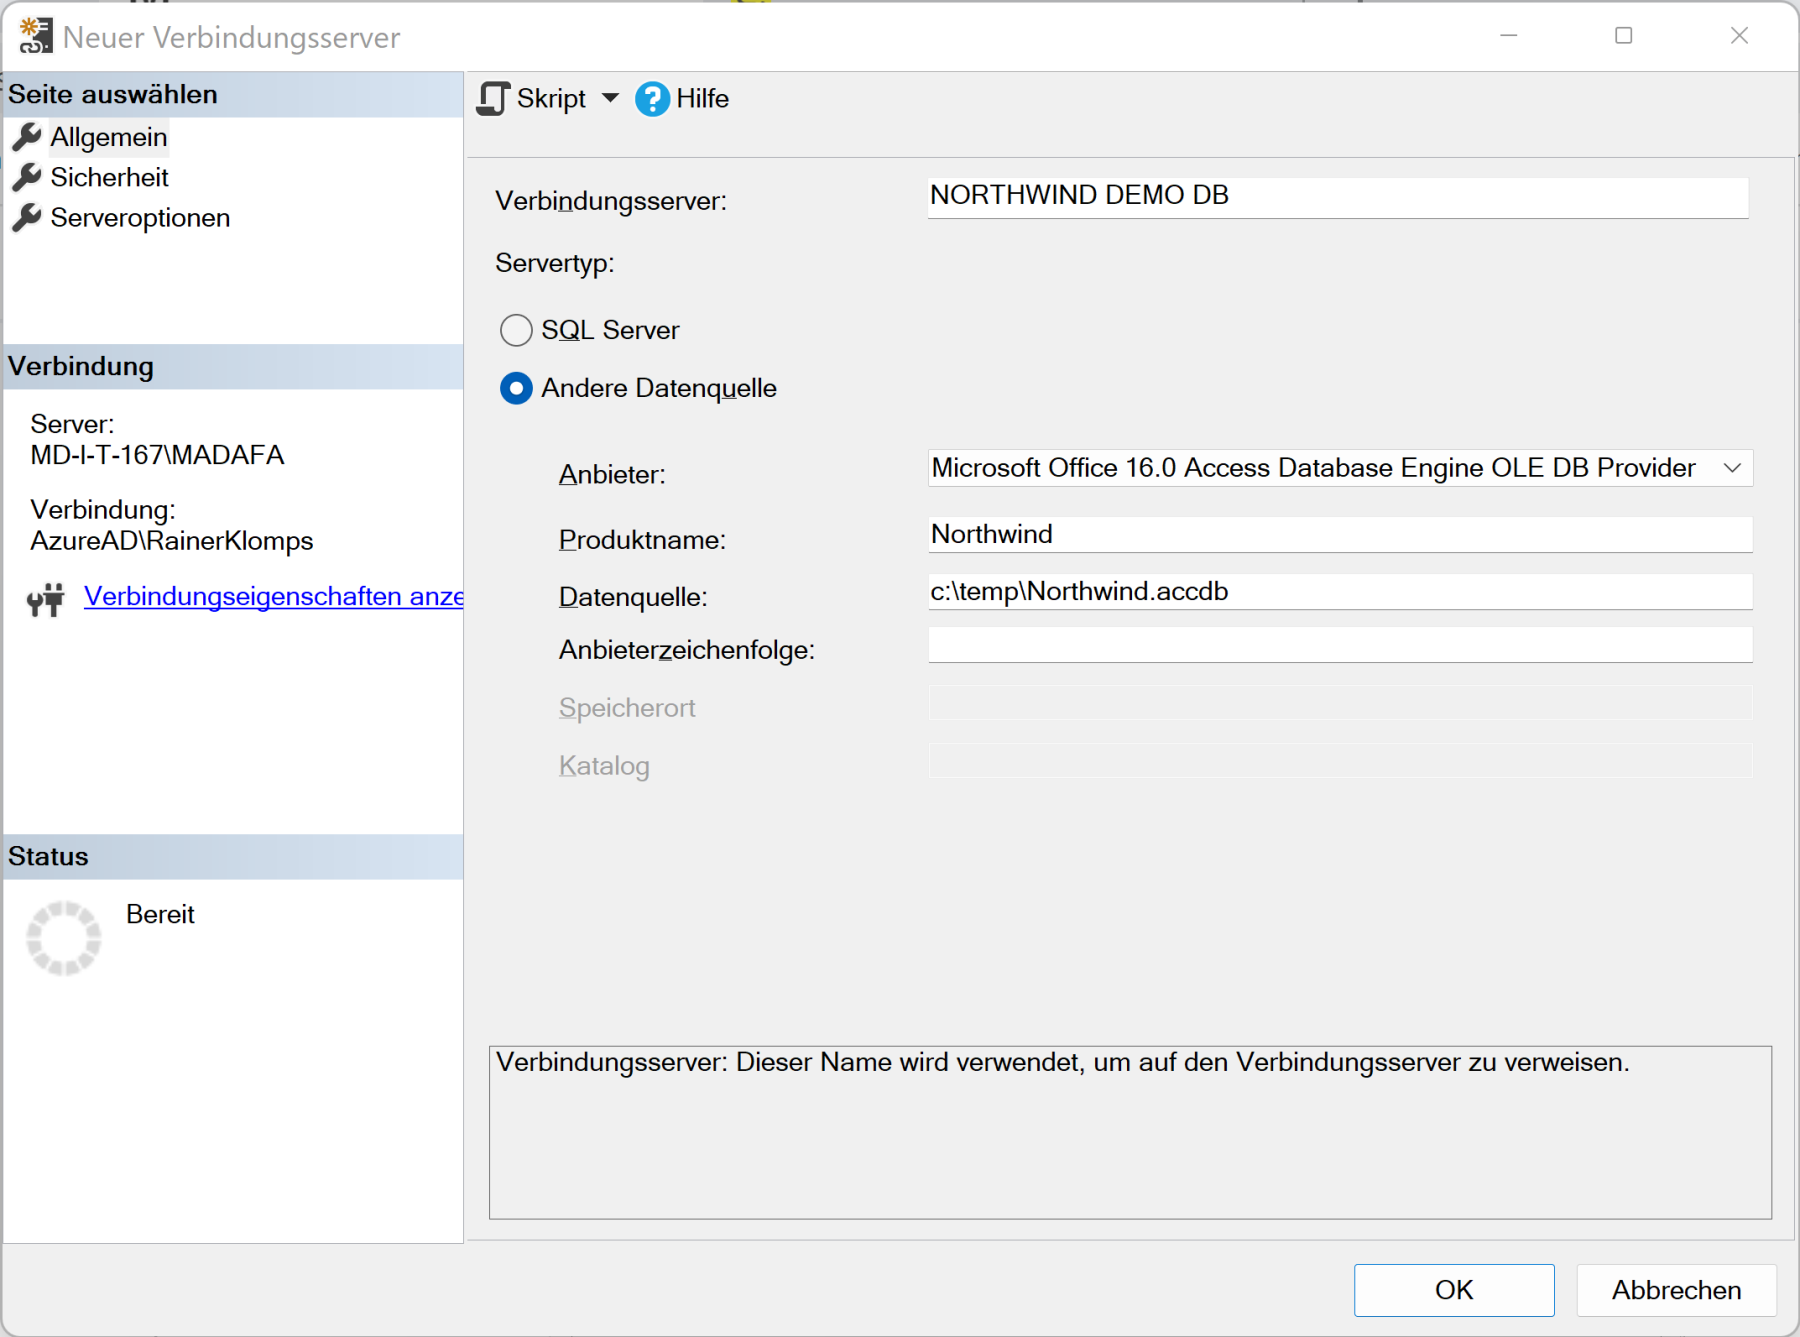The image size is (1800, 1337).
Task: Click the Produktname field label
Action: pos(642,540)
